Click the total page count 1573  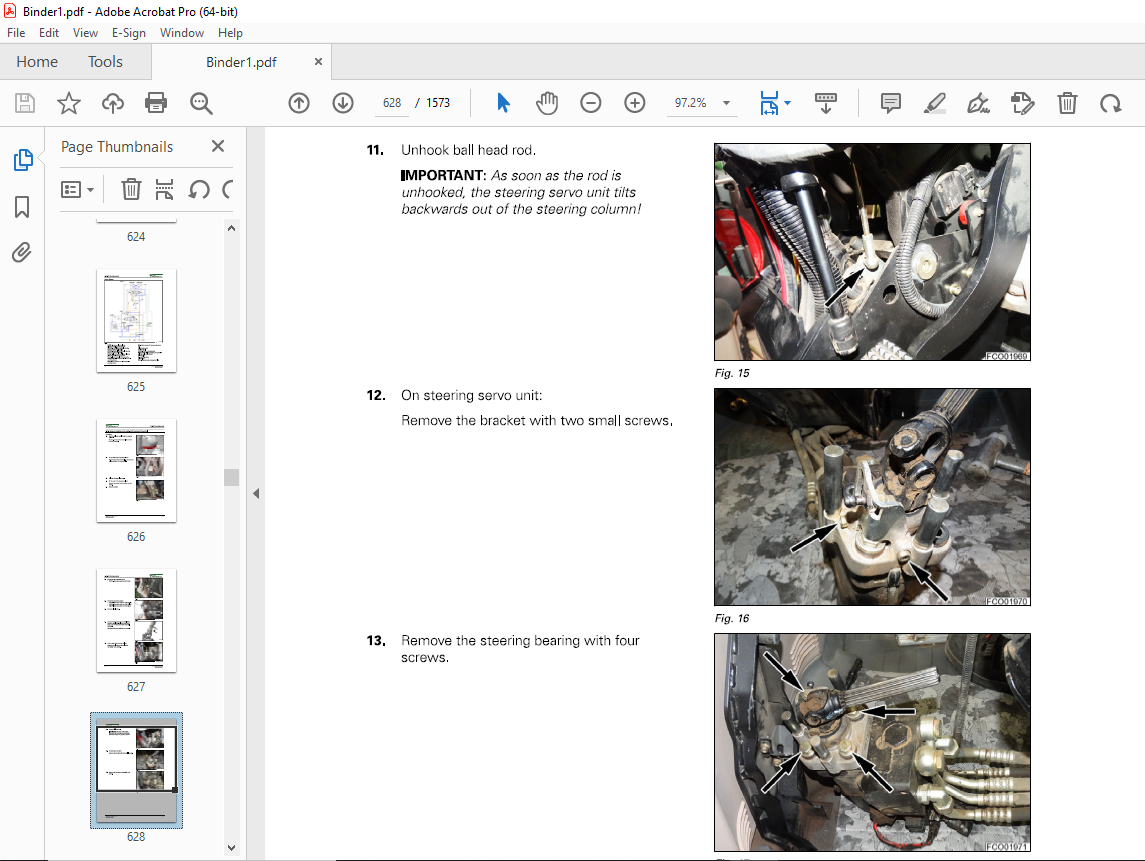tap(438, 103)
